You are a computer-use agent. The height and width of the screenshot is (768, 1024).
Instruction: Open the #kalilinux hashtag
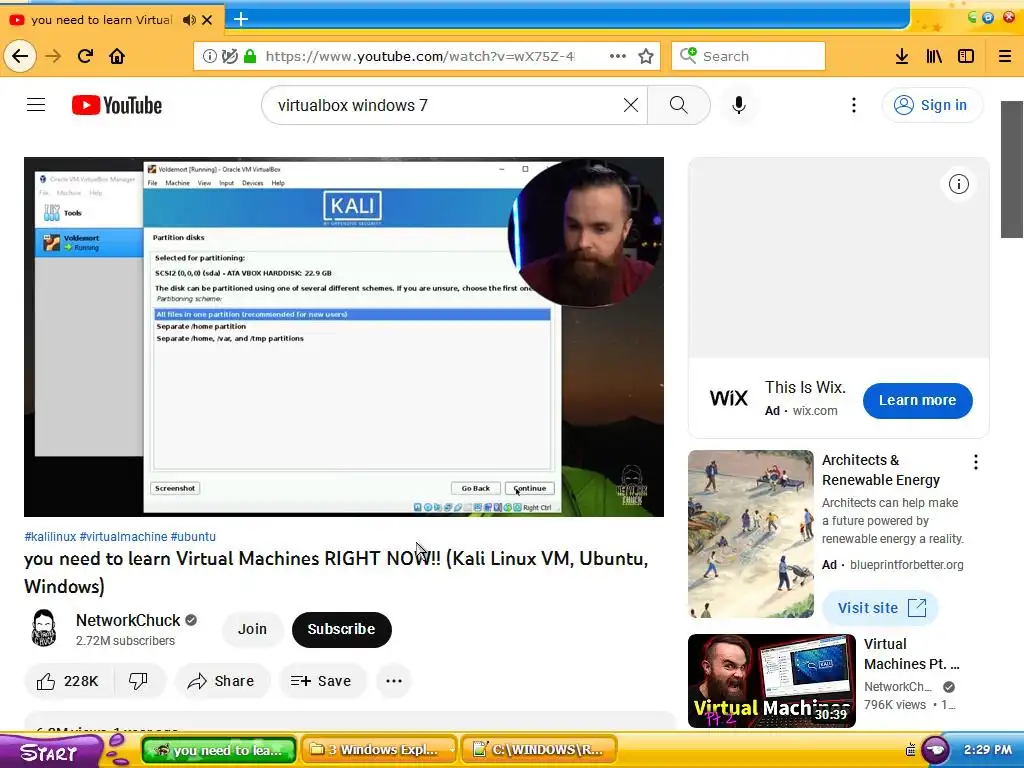[50, 536]
